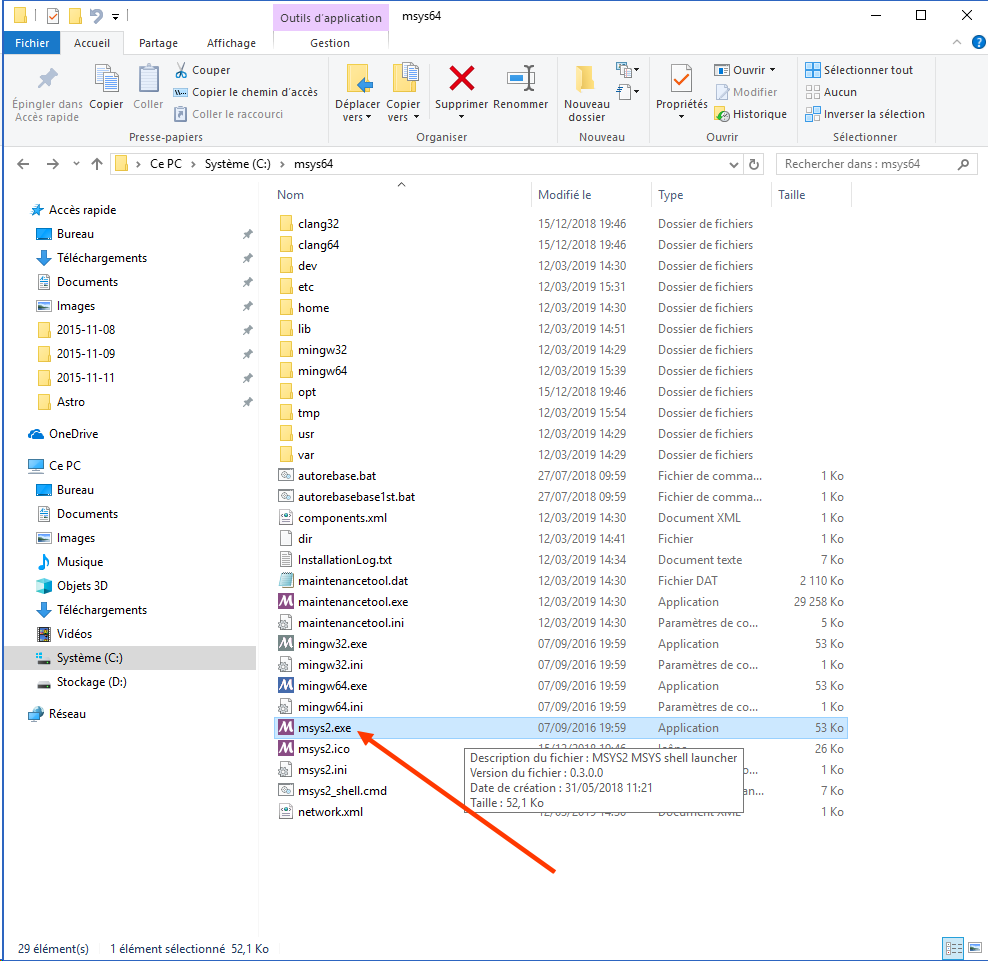Click the Couper scissors command
988x961 pixels.
(202, 70)
